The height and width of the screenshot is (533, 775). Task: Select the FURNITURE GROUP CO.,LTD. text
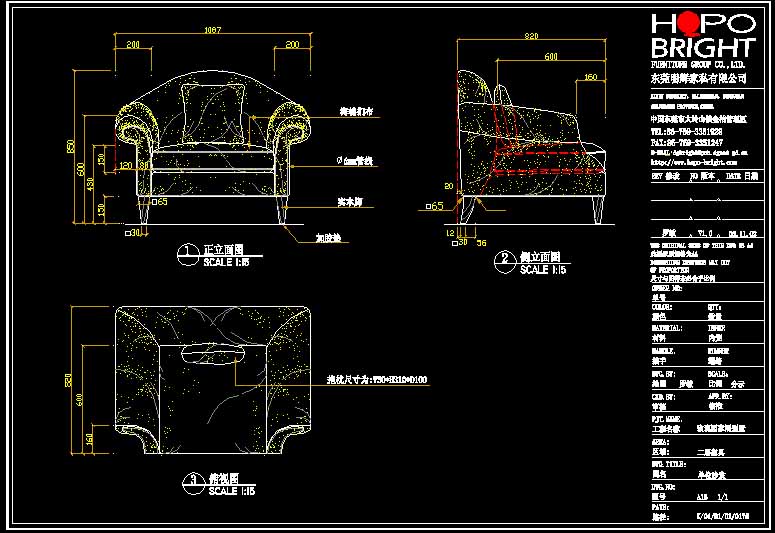click(x=698, y=64)
